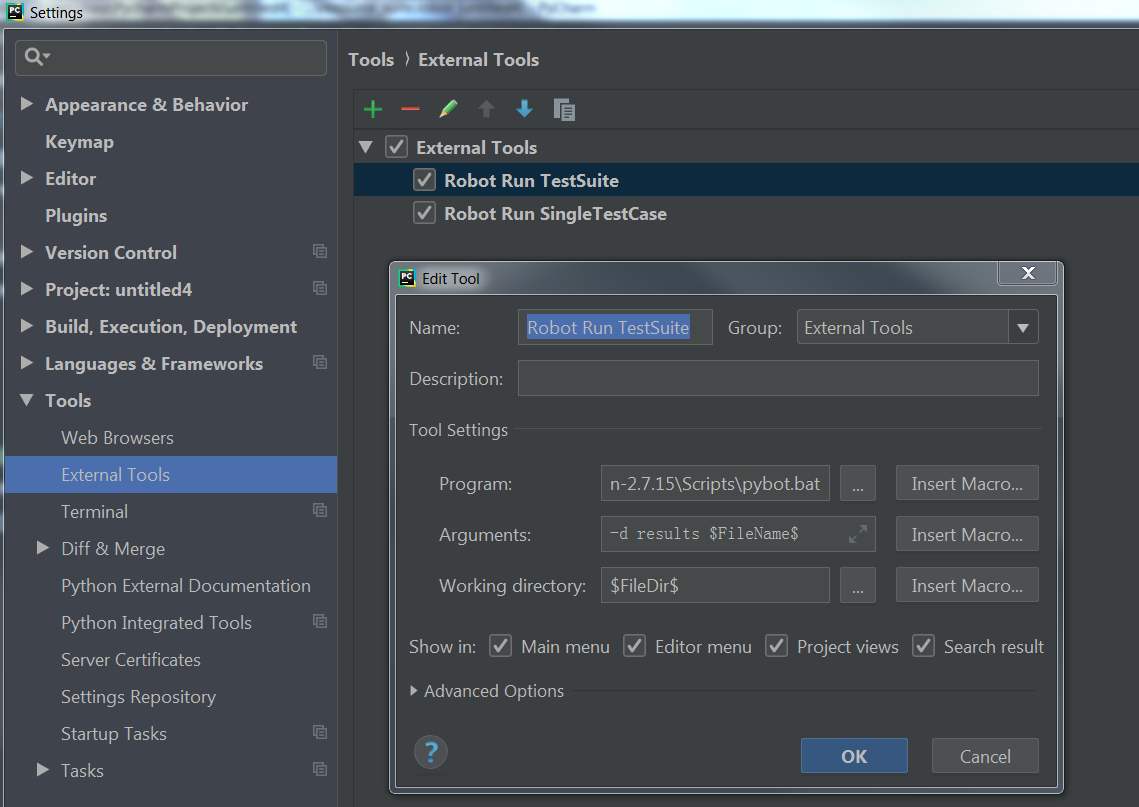Click the pencil edit tool icon
The image size is (1139, 807).
click(x=448, y=109)
